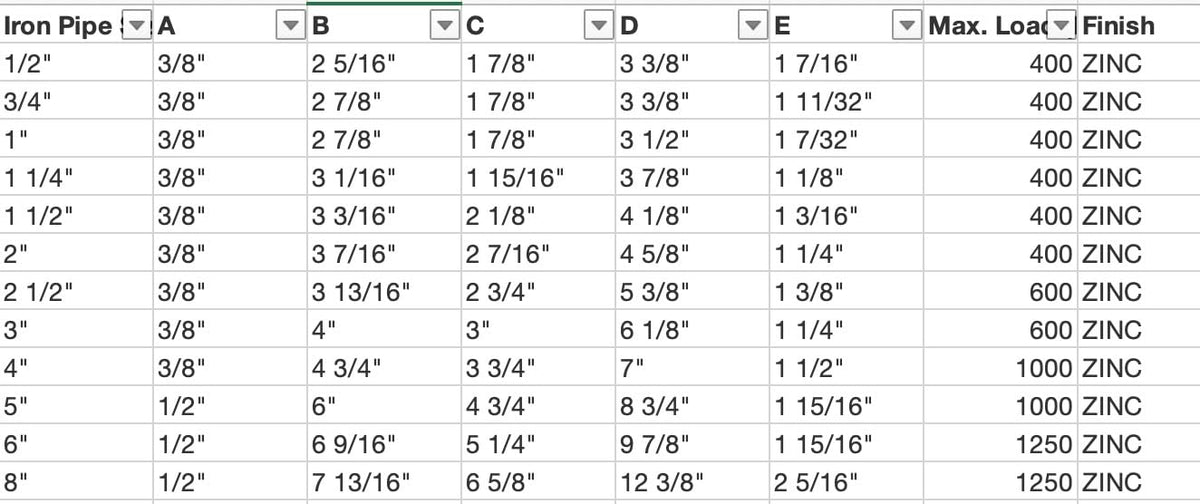1200x504 pixels.
Task: Select the 9 7/8" cell in column D
Action: 692,444
